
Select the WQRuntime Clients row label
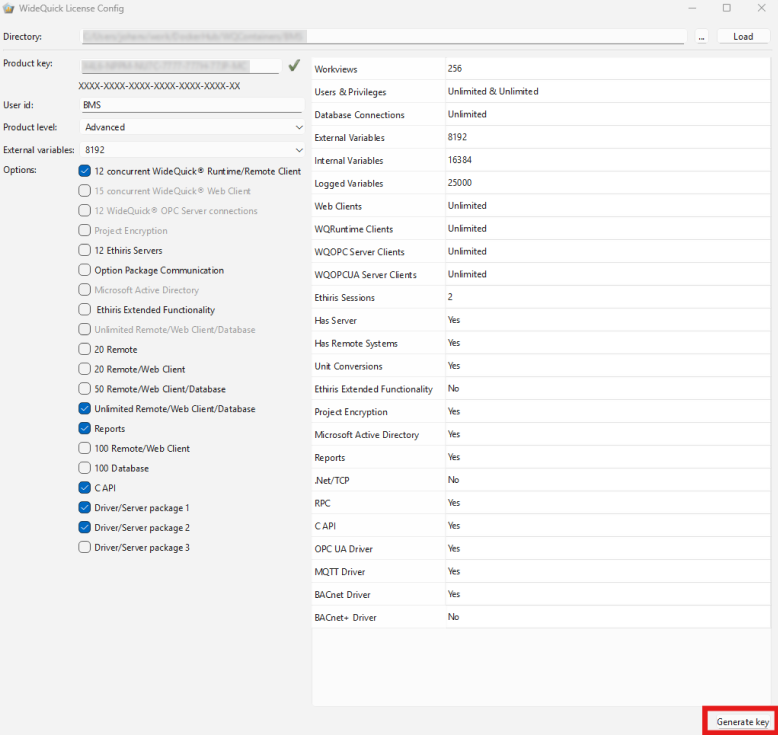pos(354,229)
